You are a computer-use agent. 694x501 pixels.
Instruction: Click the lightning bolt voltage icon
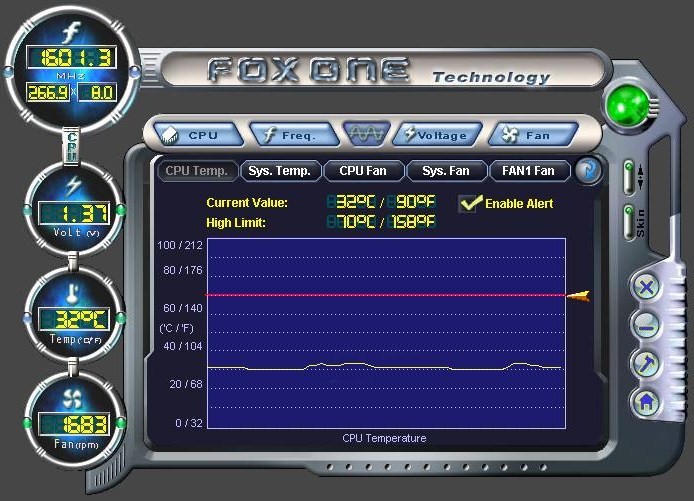[73, 186]
